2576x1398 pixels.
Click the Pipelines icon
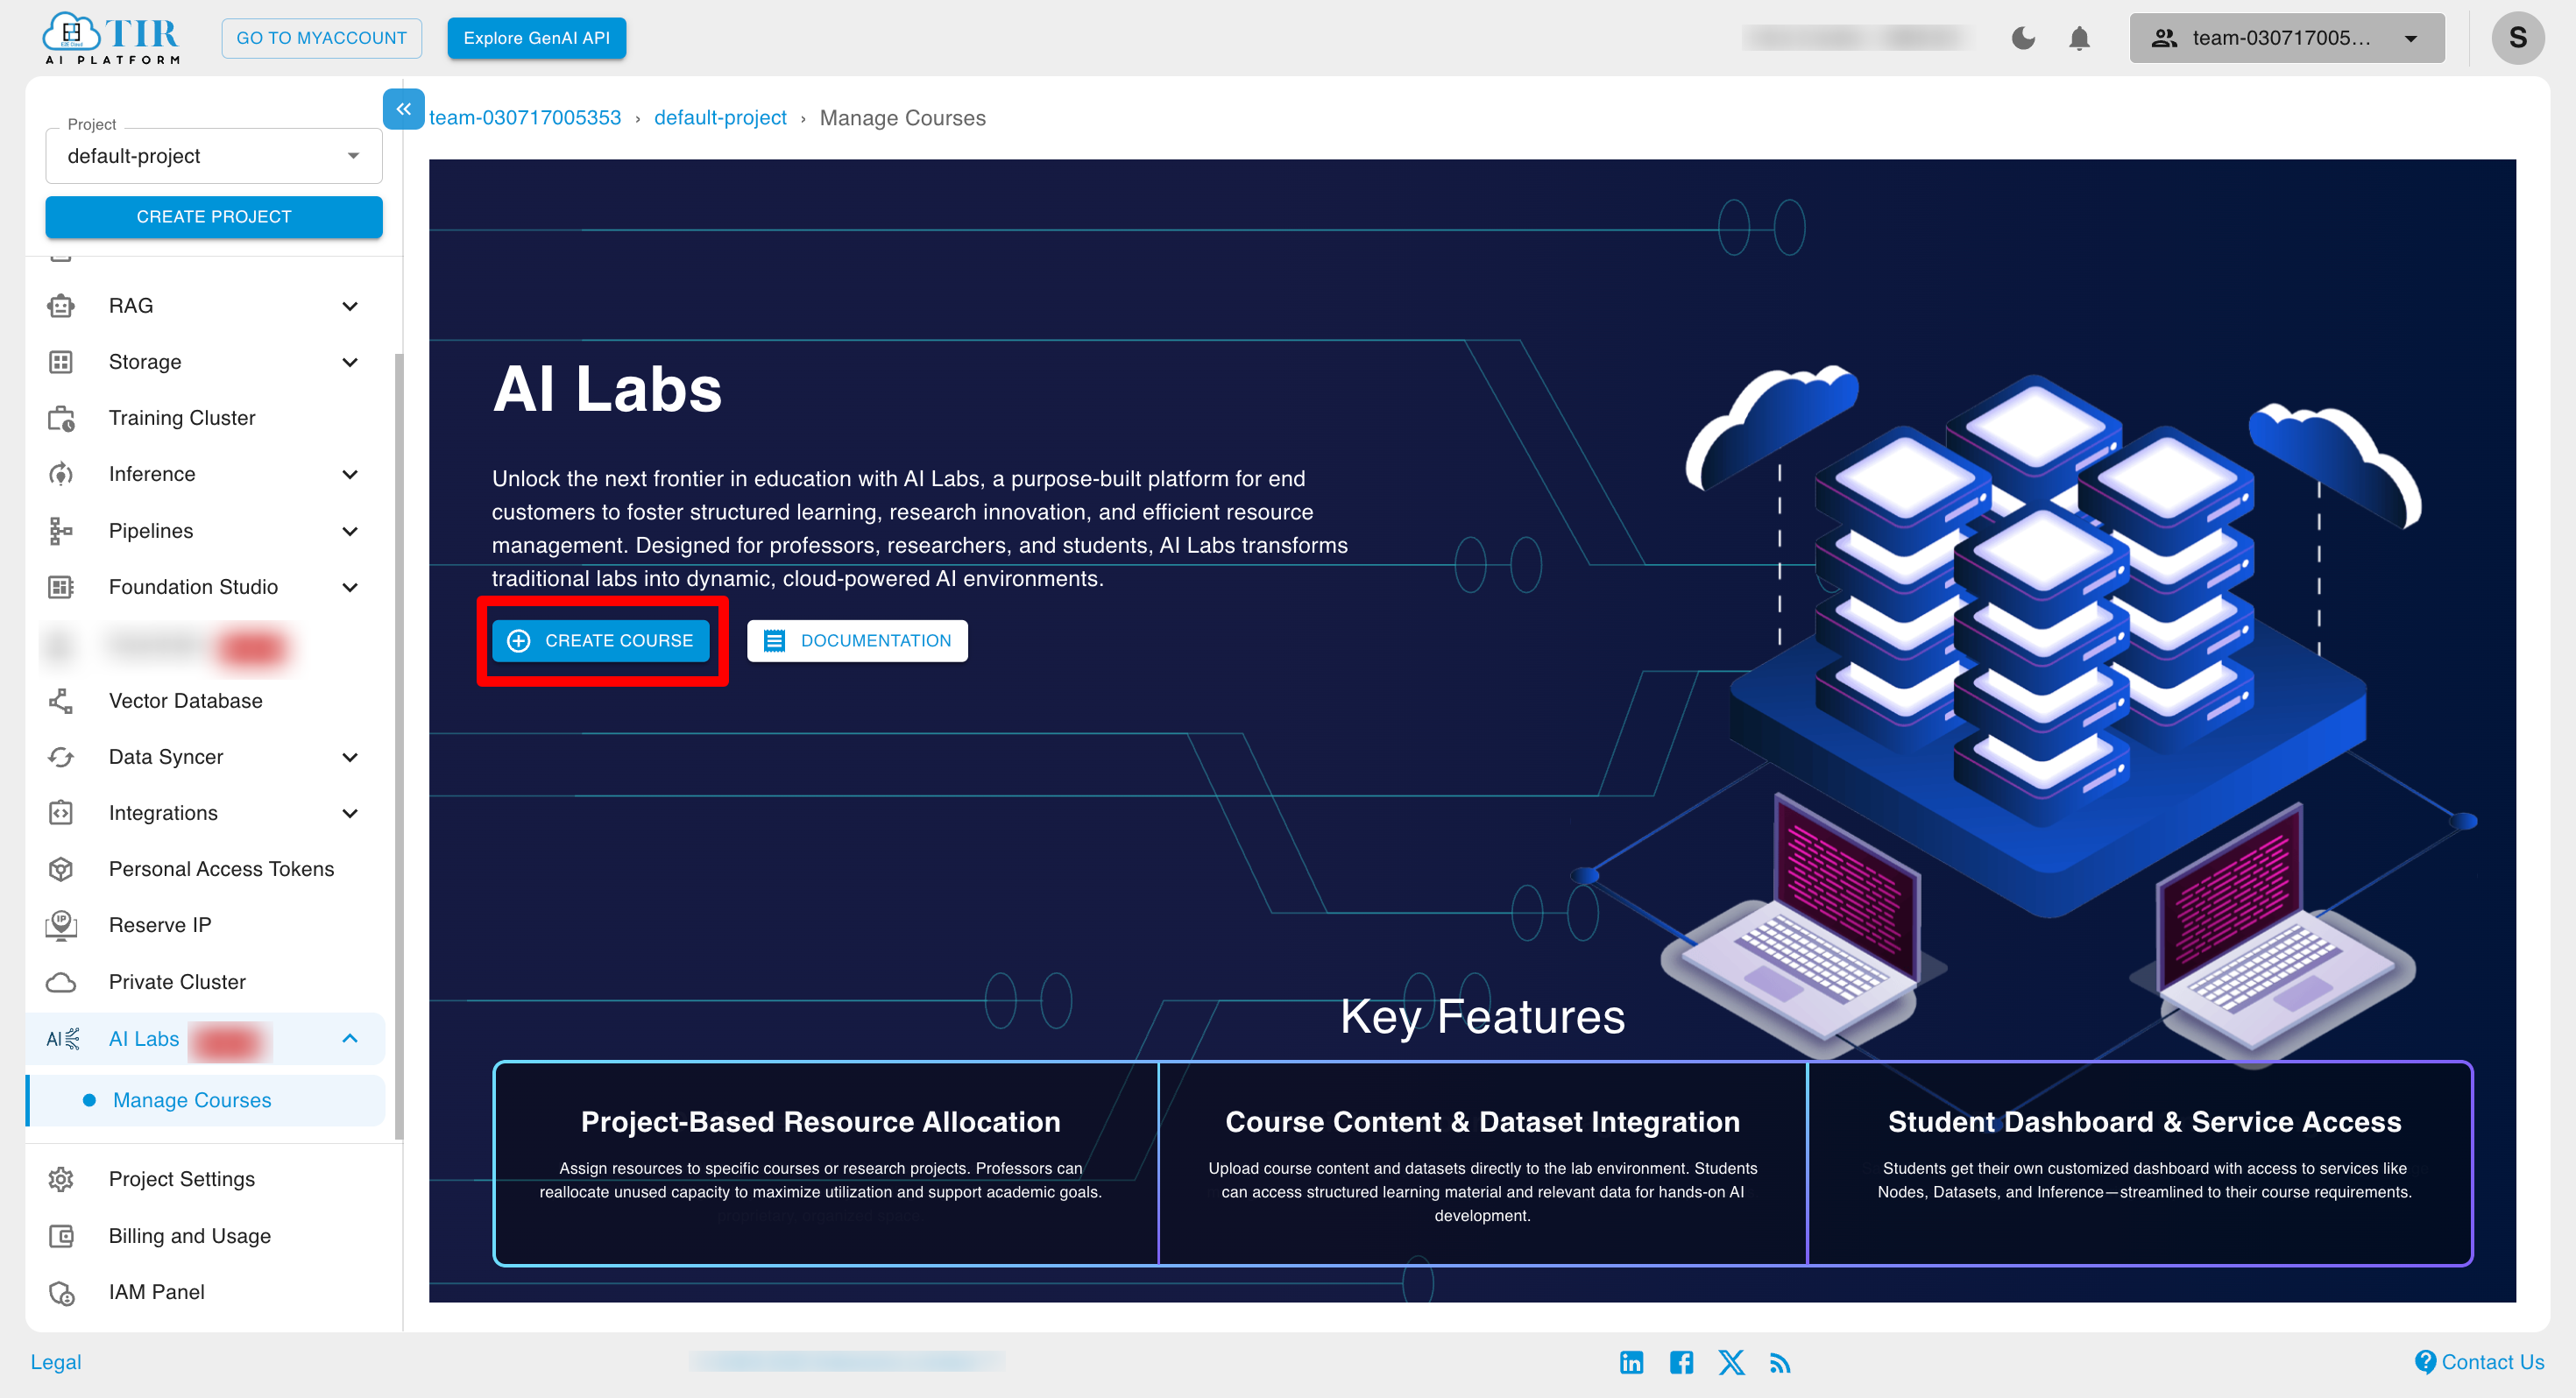tap(61, 531)
